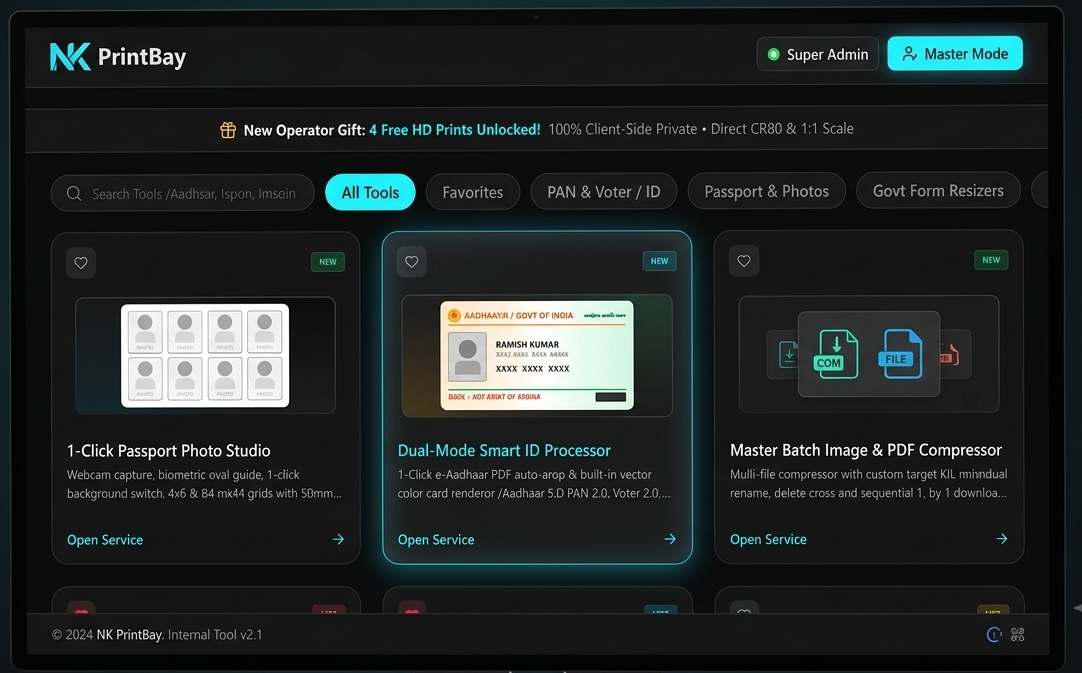Screen dimensions: 1082x673
Task: Click the blue FILE document icon
Action: [899, 353]
